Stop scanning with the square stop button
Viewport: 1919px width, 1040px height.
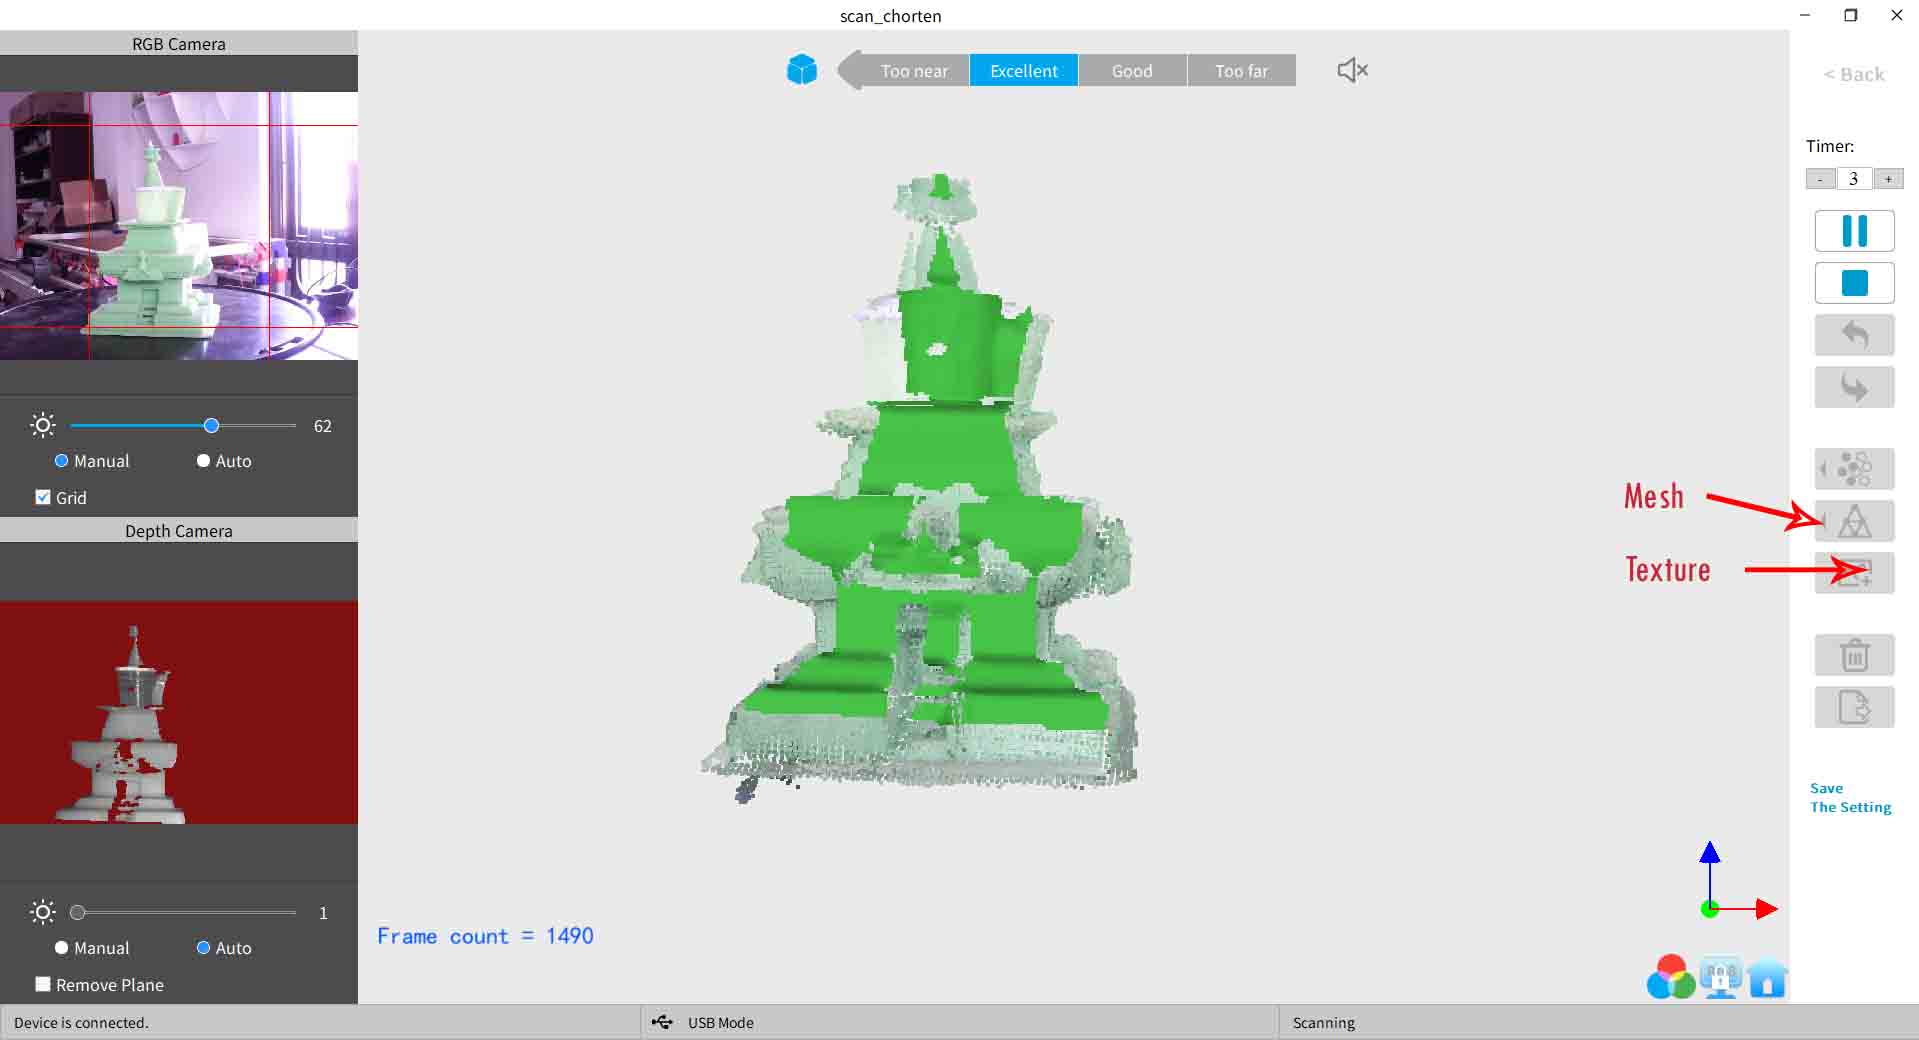(1854, 283)
